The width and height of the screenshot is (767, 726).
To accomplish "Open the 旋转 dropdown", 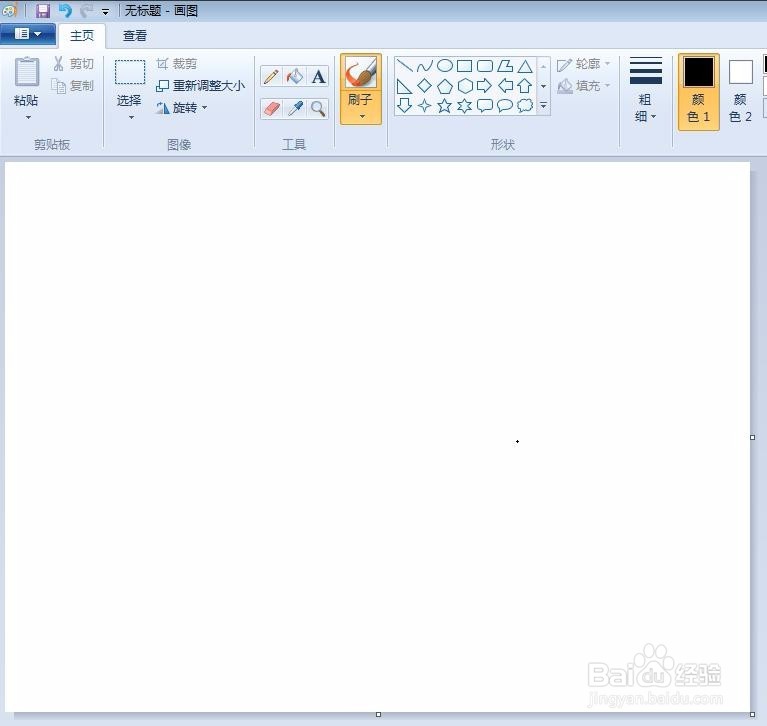I will [182, 108].
